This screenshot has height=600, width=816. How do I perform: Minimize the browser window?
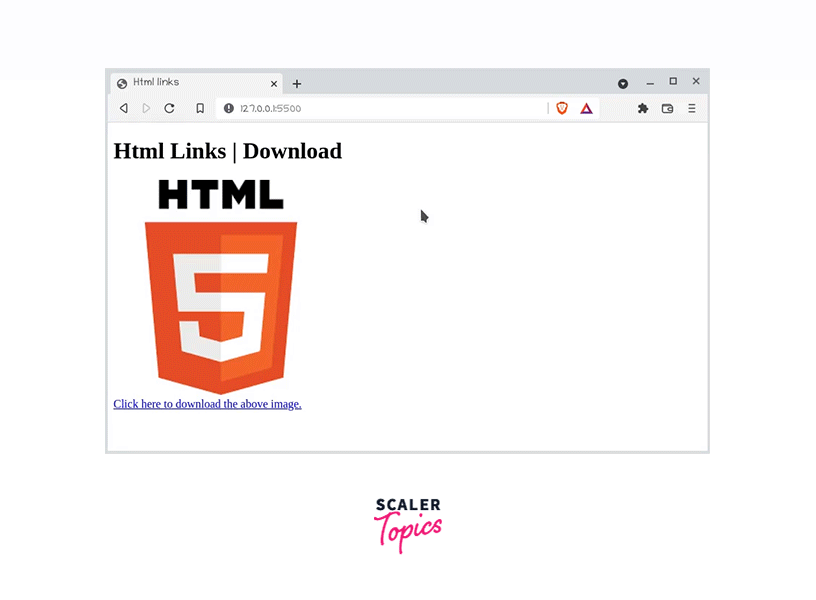point(650,83)
